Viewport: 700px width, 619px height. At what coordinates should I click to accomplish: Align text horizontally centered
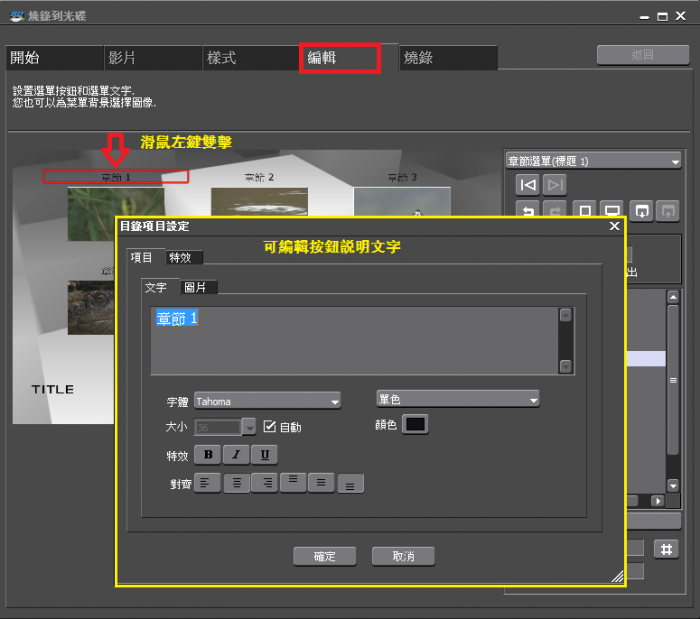coord(236,483)
